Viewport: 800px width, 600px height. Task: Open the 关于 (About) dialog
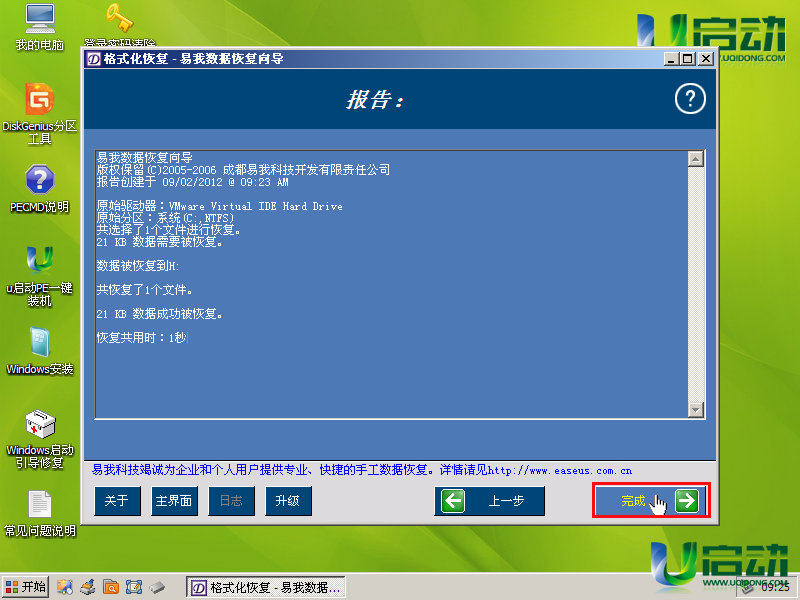pos(117,501)
